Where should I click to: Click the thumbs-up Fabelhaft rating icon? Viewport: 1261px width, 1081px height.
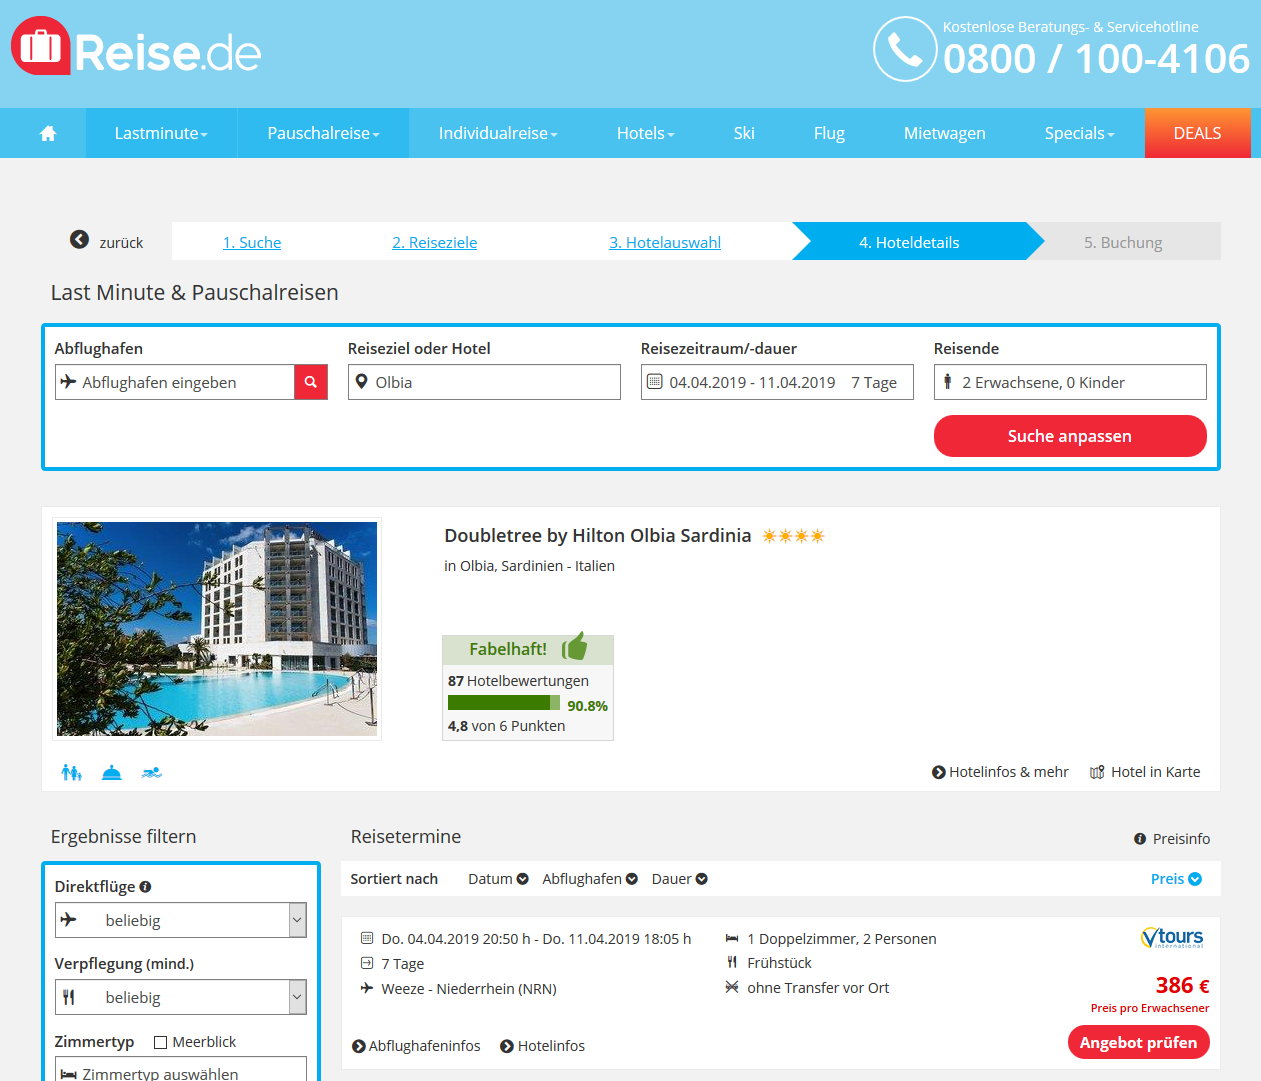574,647
